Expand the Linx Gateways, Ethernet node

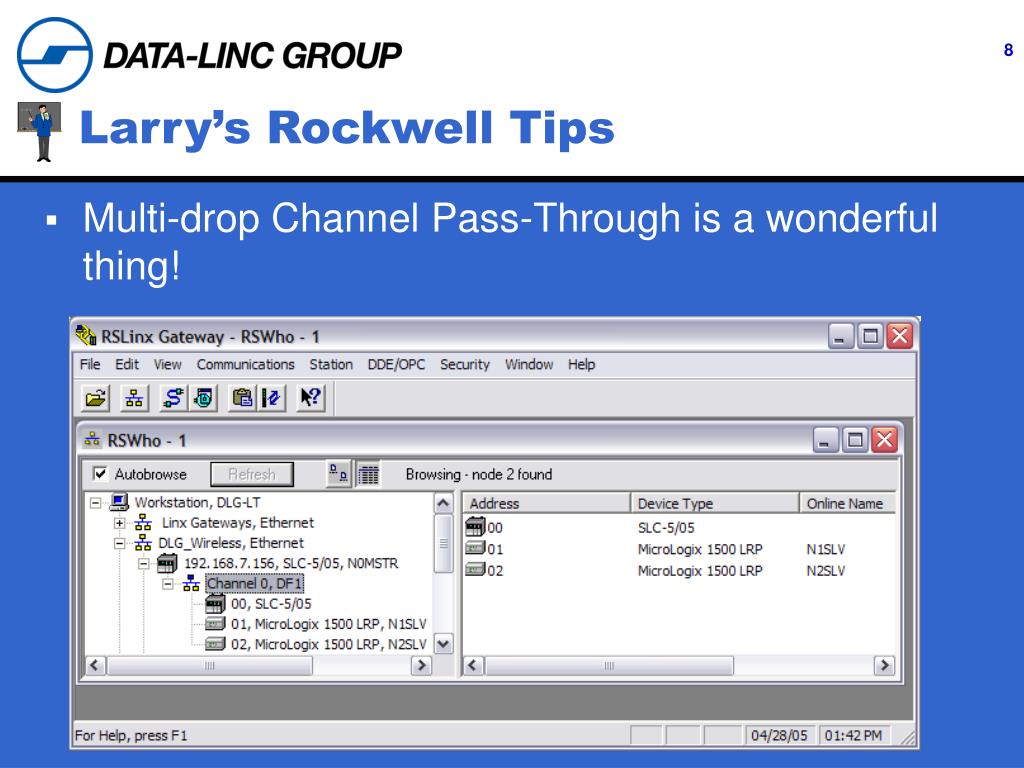pos(120,523)
